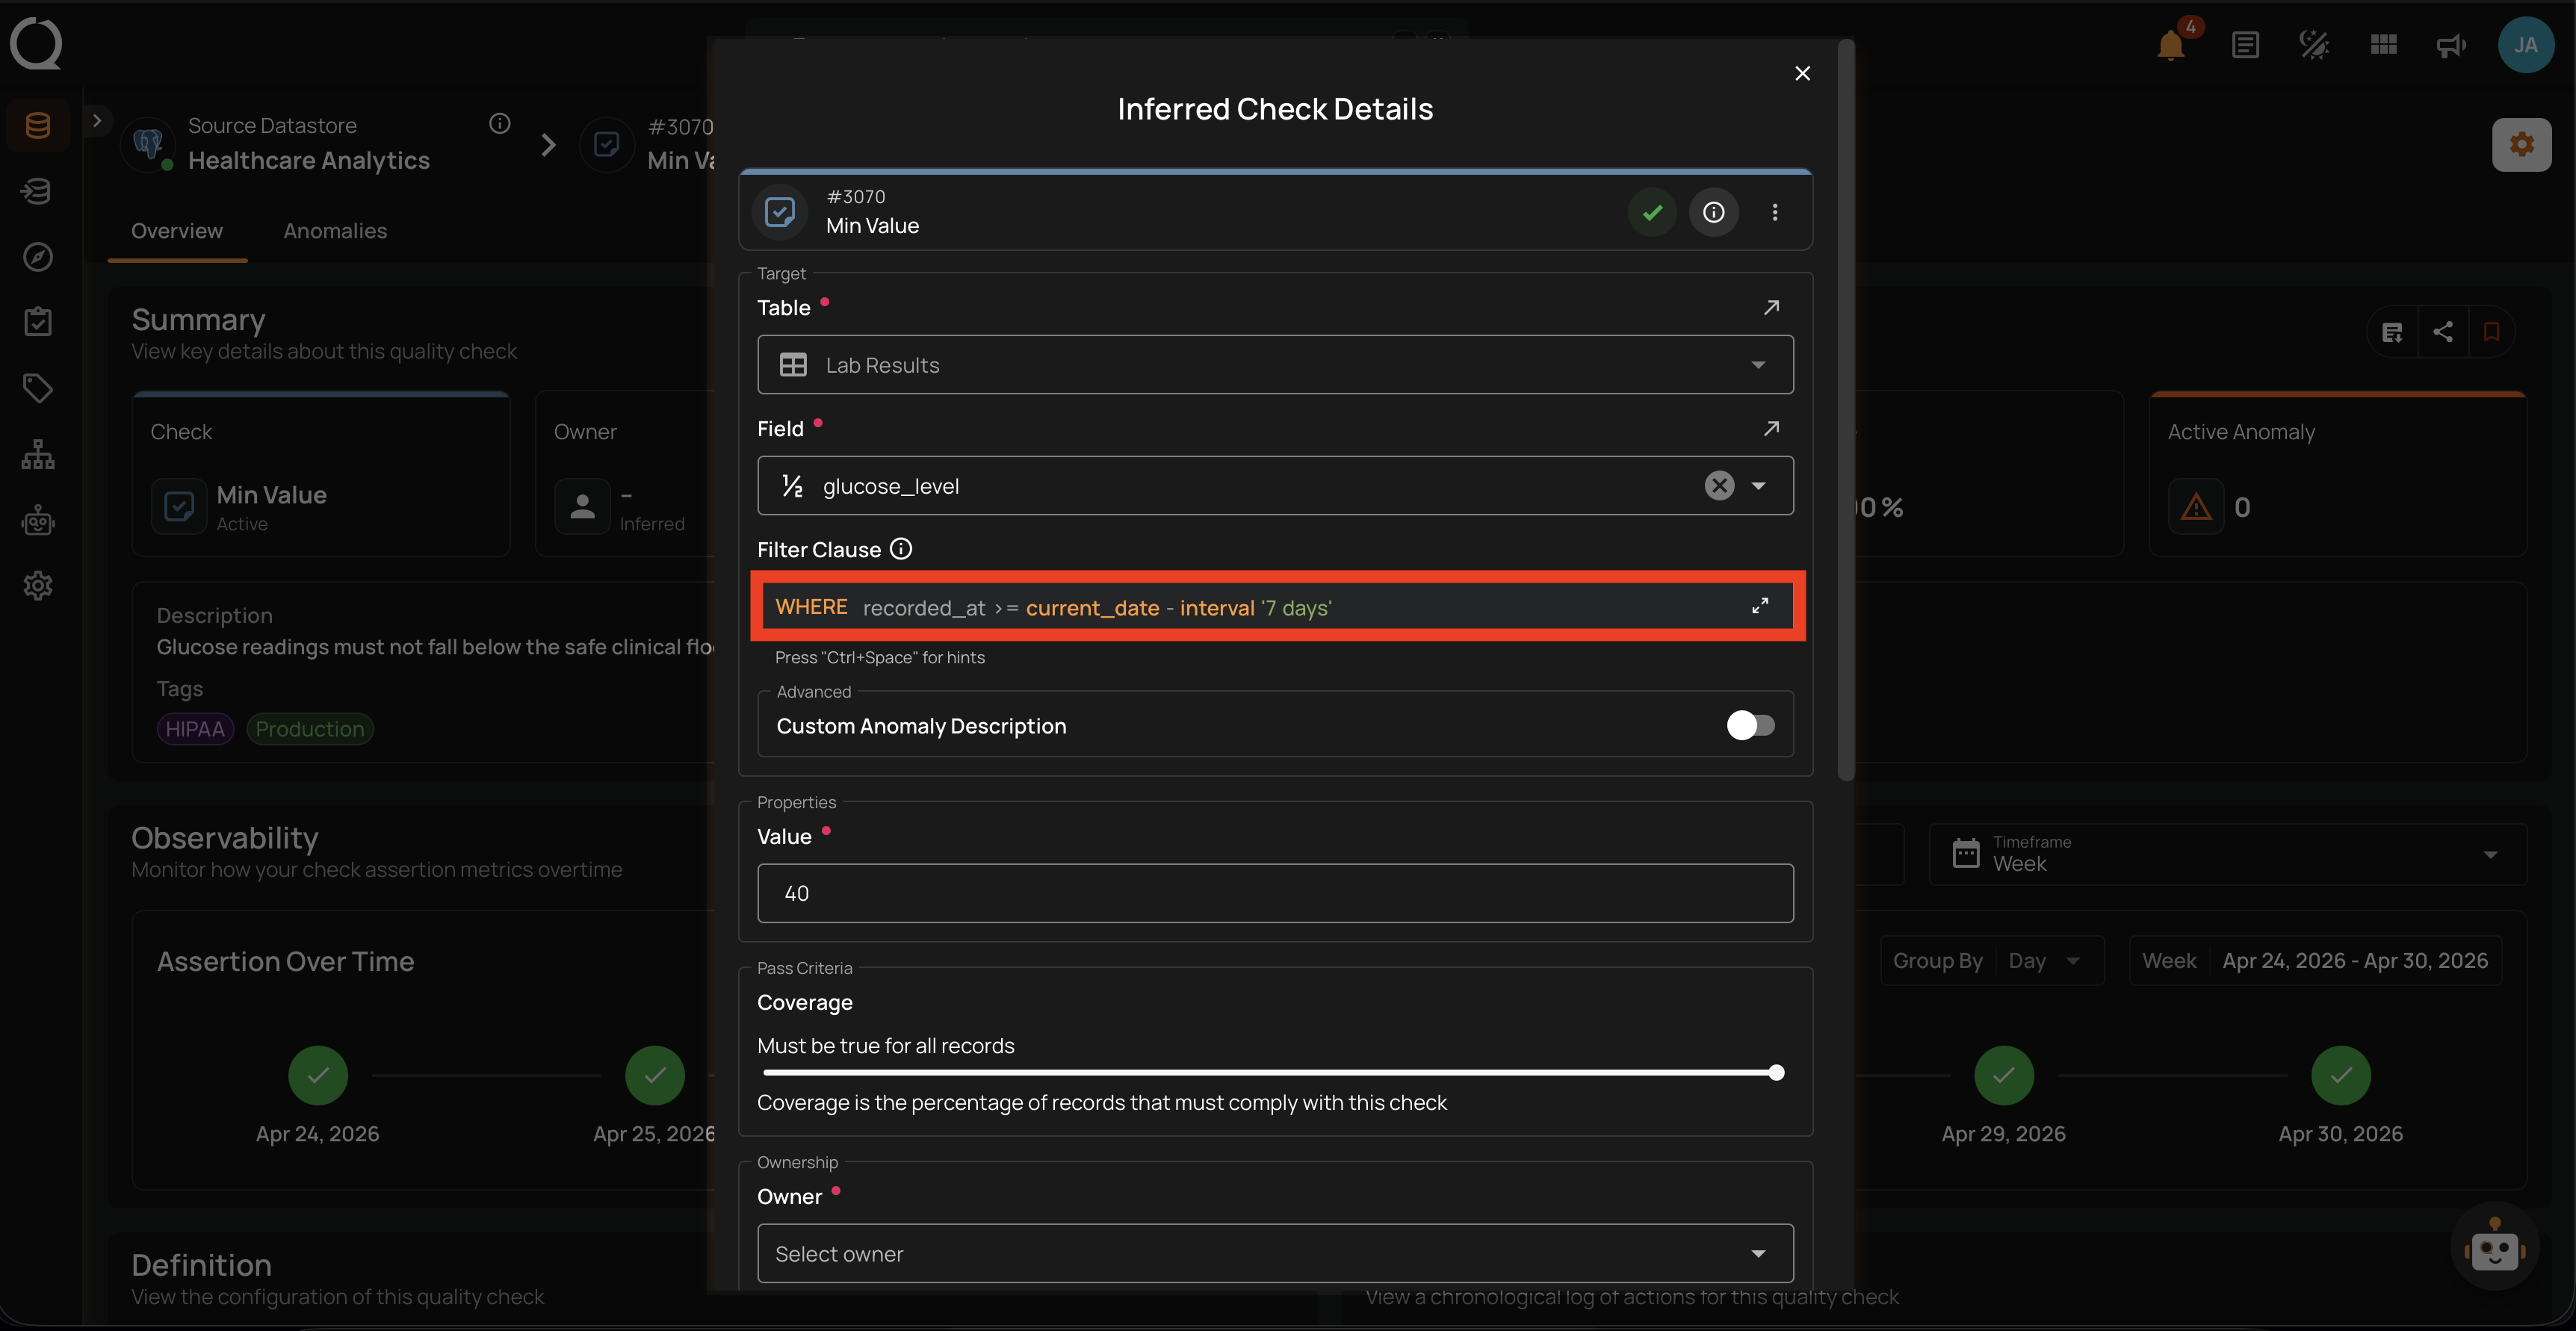Screen dimensions: 2576x1331
Task: Open the hierarchy tree sidebar icon
Action: point(38,455)
